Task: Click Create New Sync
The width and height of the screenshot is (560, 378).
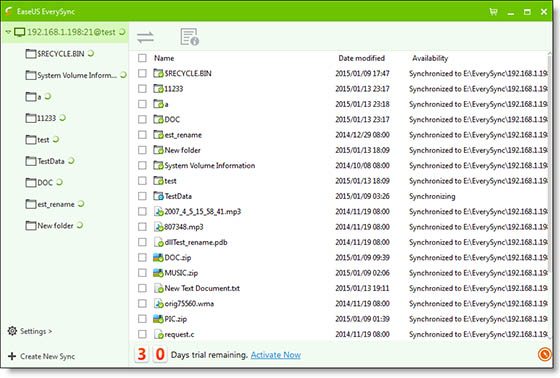Action: coord(48,356)
